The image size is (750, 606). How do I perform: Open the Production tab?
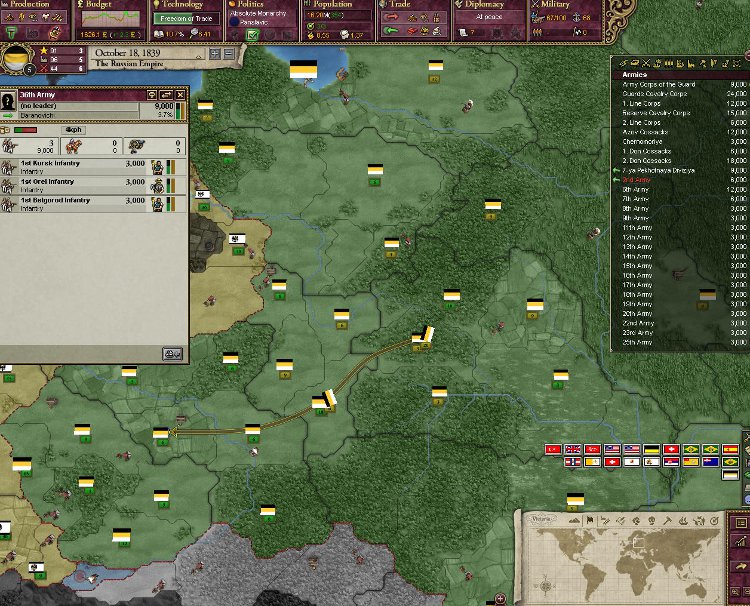(36, 6)
